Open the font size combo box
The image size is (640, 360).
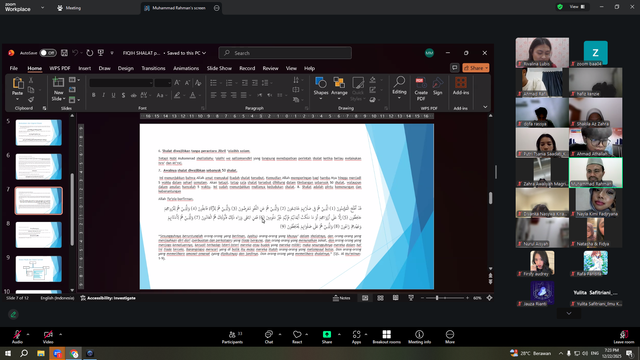tap(162, 83)
